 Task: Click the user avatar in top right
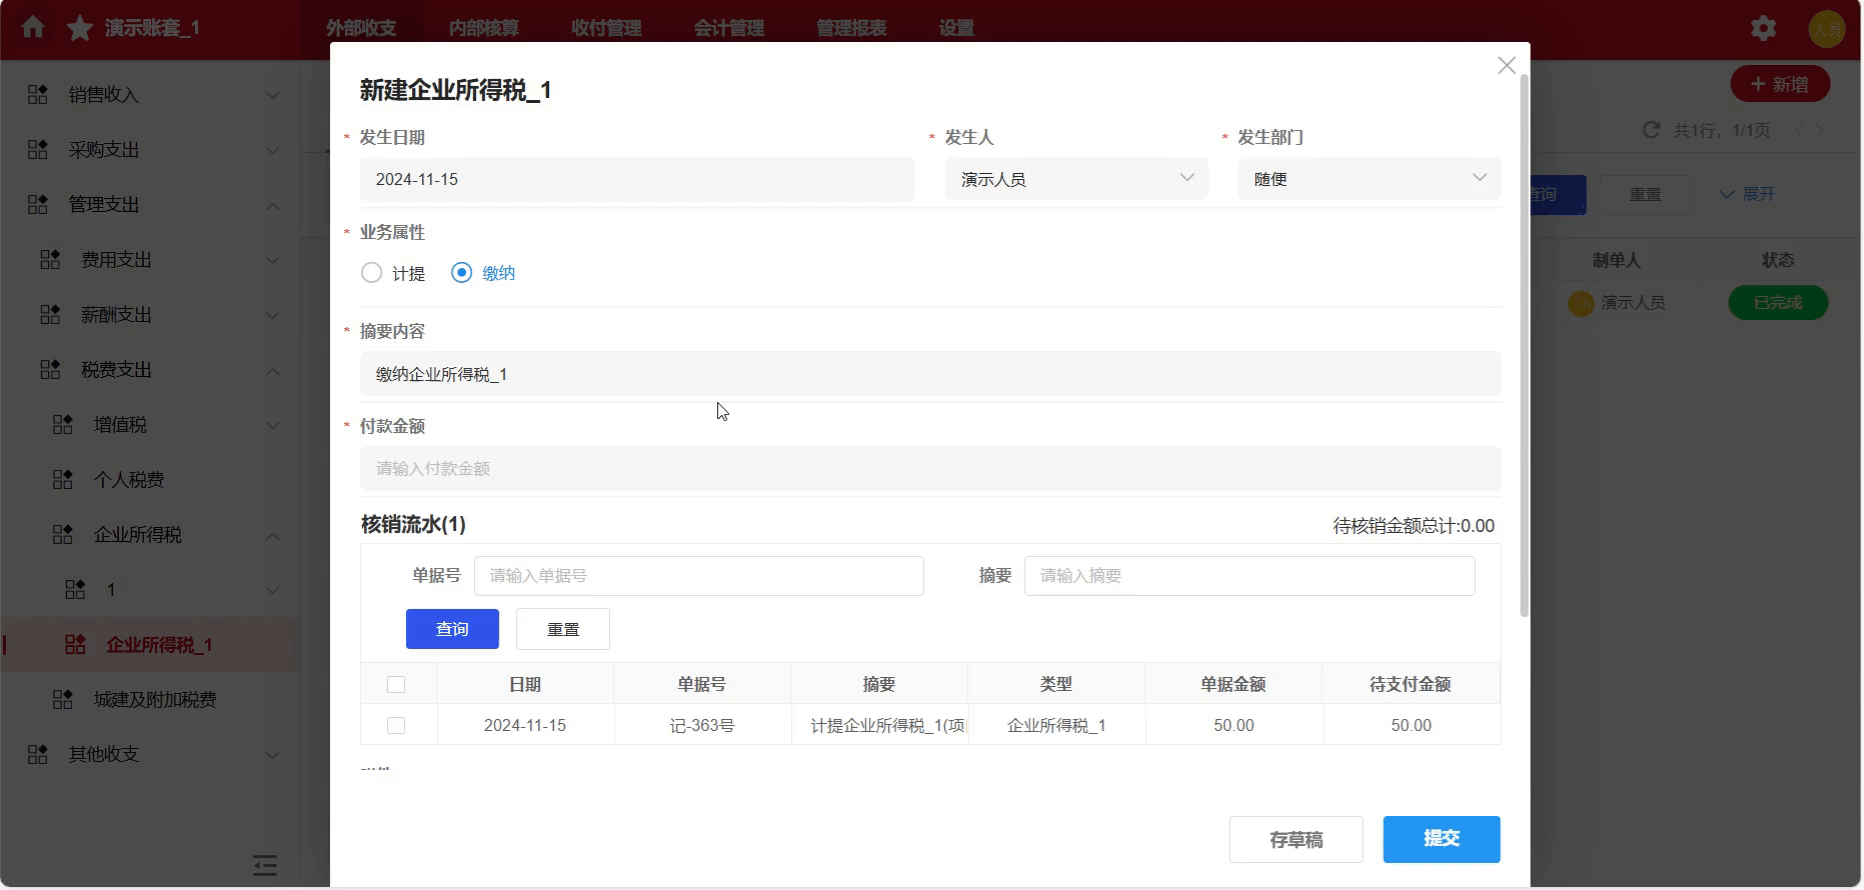pyautogui.click(x=1826, y=29)
